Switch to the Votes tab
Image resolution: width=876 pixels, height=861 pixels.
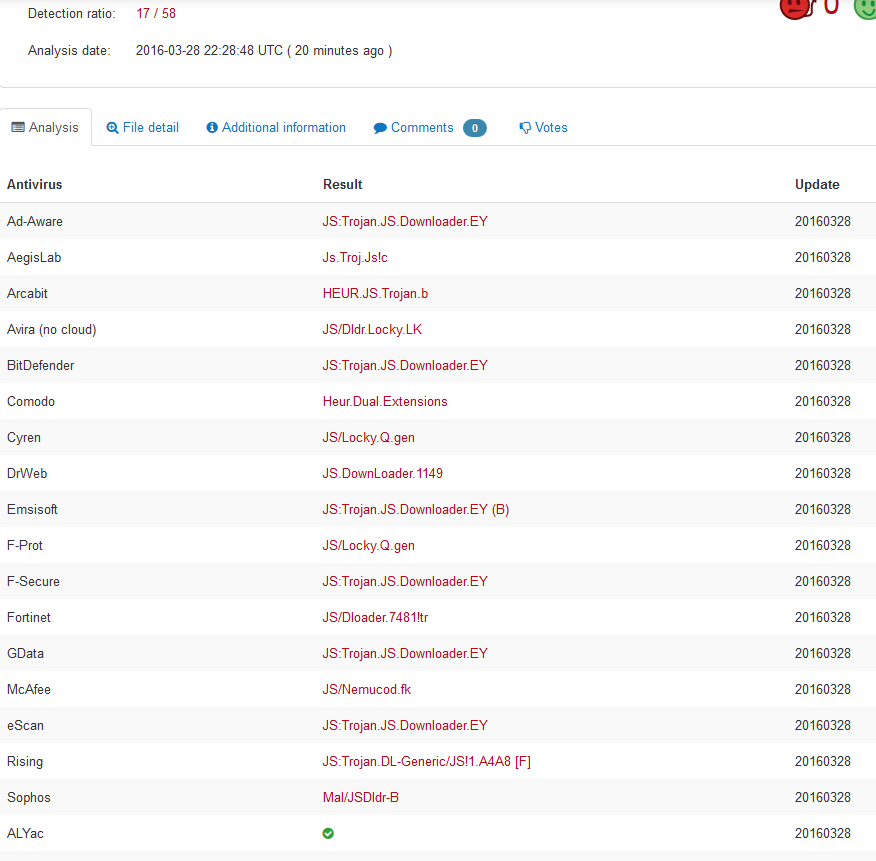pos(543,127)
